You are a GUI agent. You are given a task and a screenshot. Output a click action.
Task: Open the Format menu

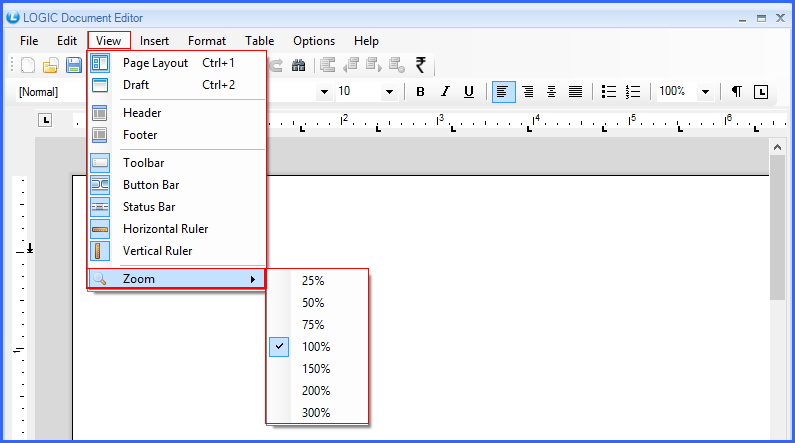click(x=207, y=41)
